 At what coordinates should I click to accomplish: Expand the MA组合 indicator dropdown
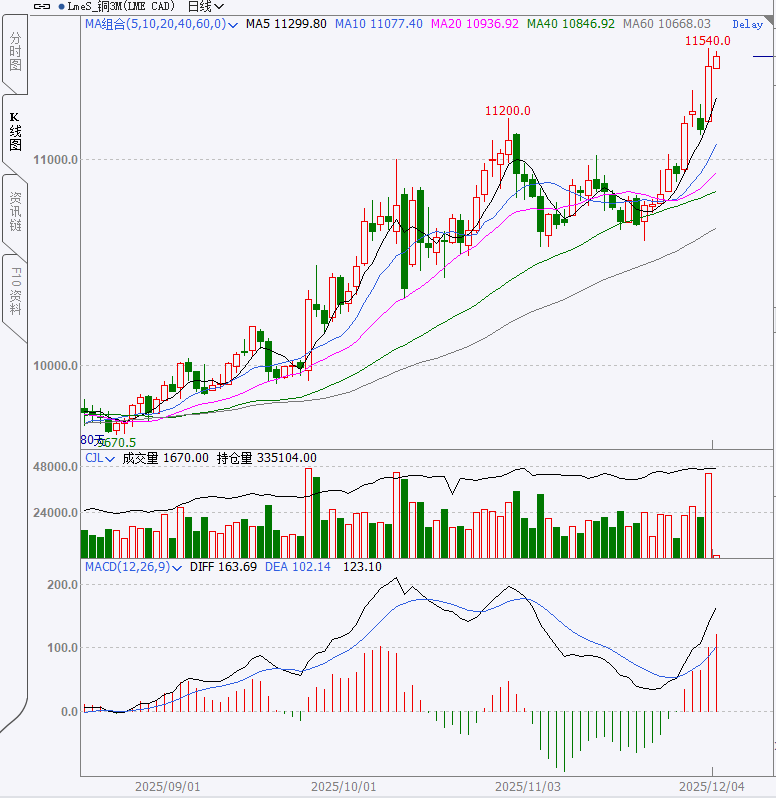coord(233,23)
